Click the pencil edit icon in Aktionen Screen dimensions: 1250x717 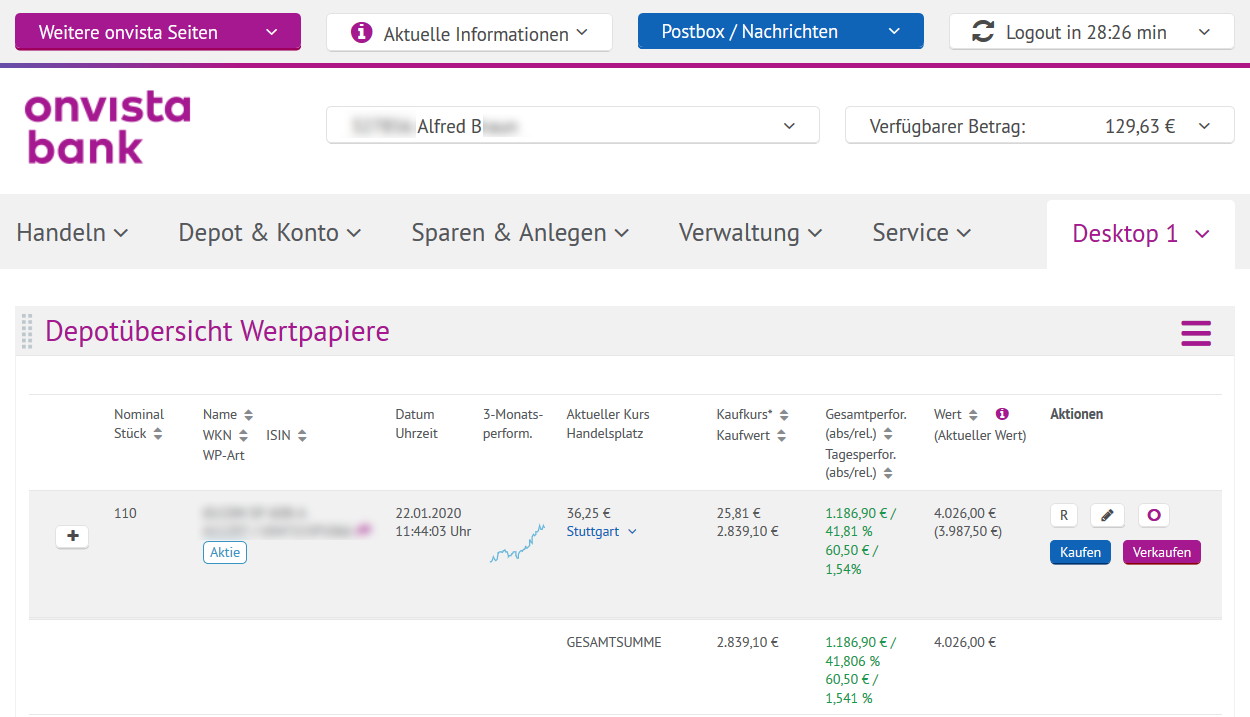click(1107, 515)
